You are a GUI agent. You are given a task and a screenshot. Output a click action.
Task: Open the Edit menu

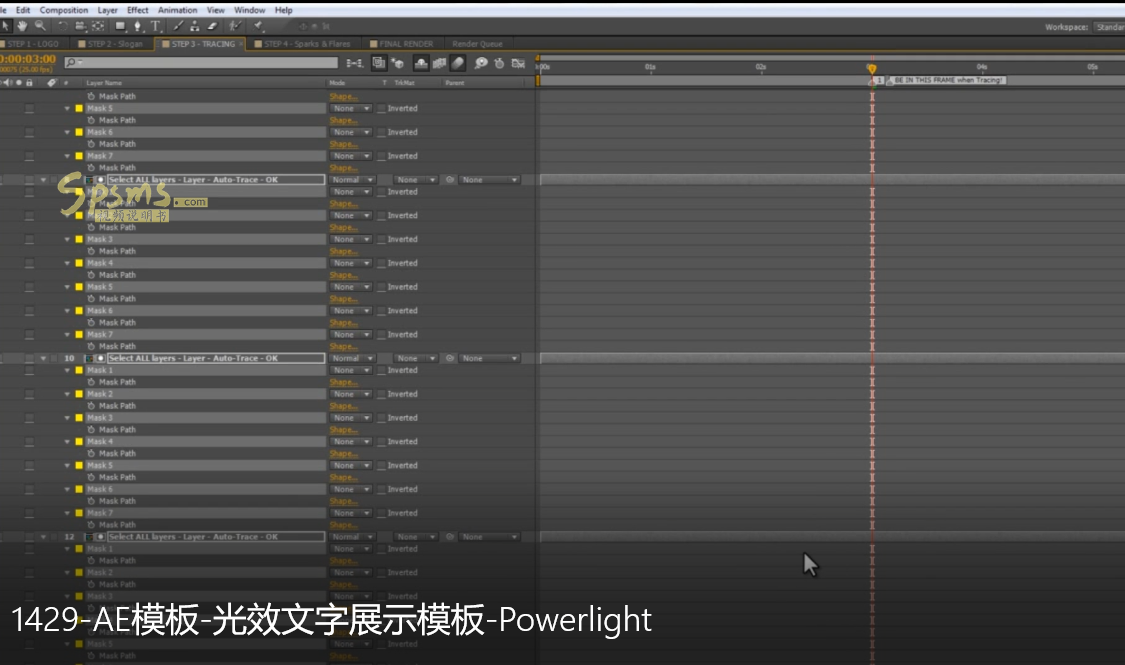click(23, 10)
